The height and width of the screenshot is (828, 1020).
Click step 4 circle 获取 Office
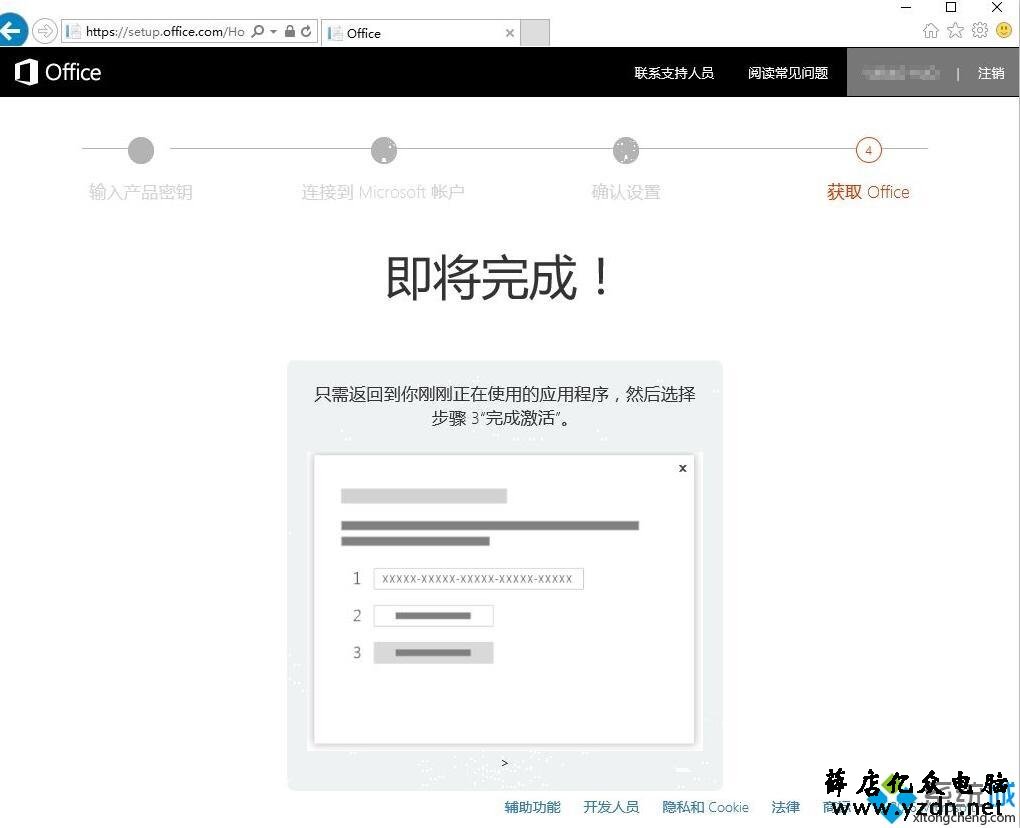[x=868, y=150]
